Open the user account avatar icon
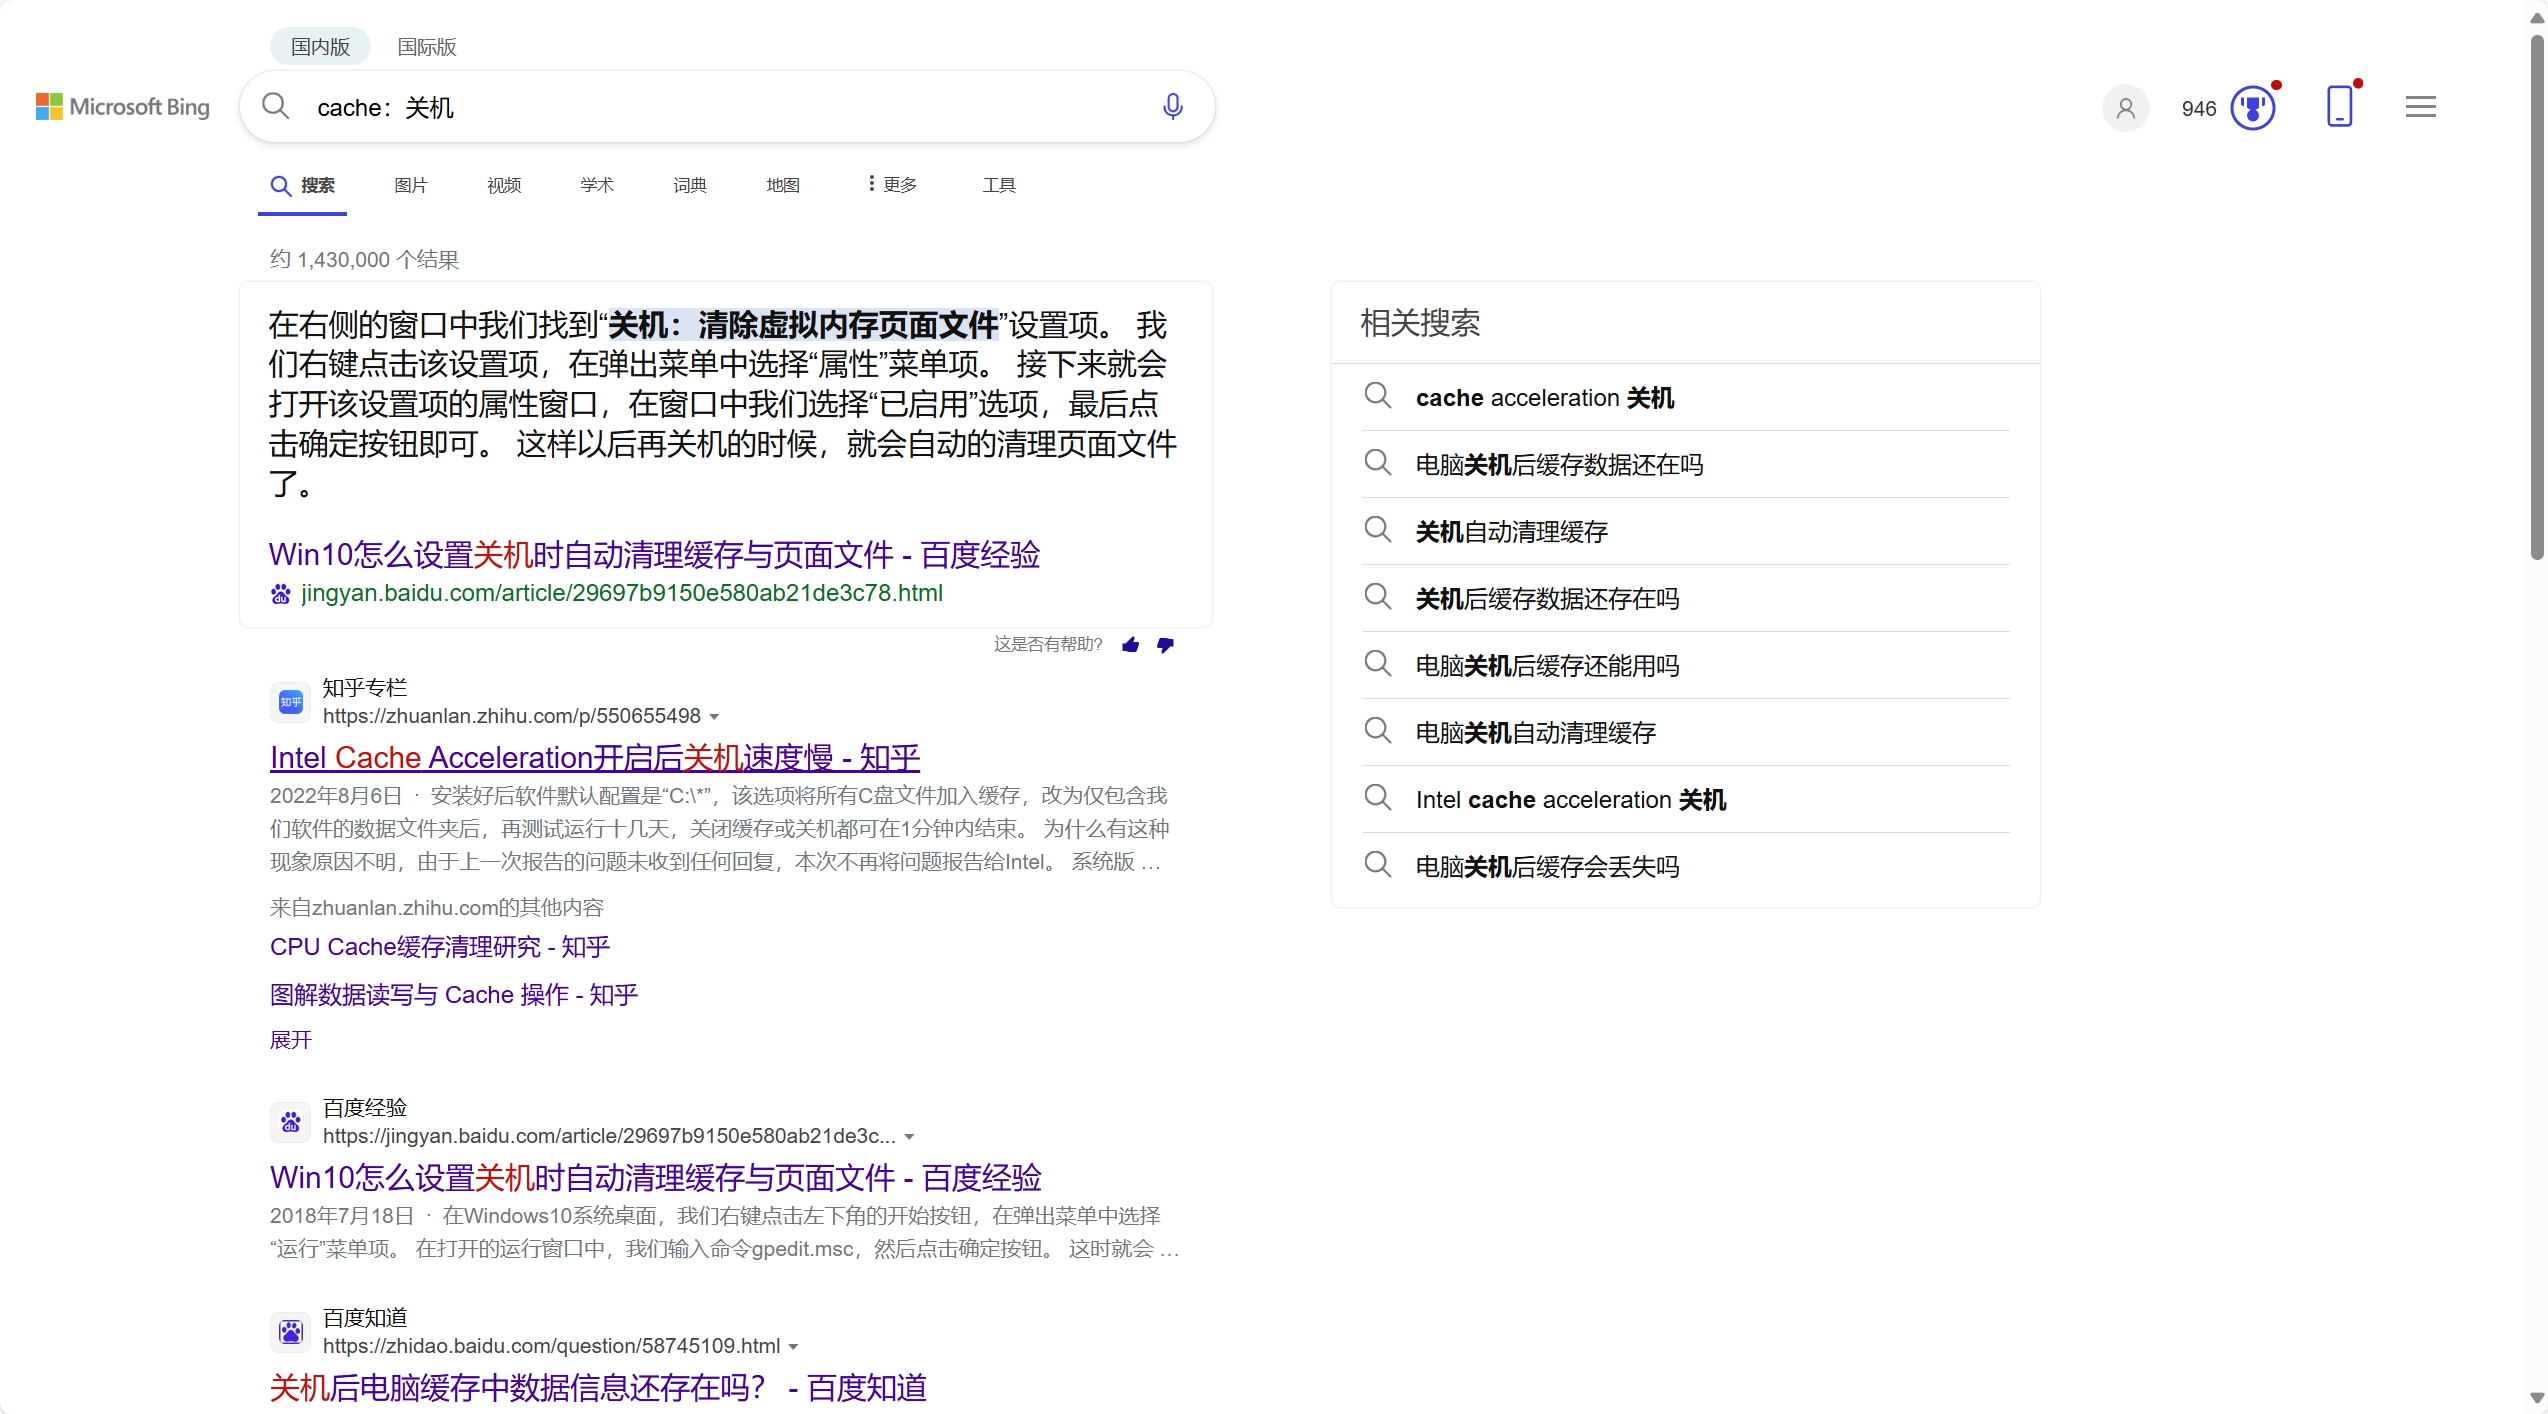Image resolution: width=2548 pixels, height=1414 pixels. tap(2126, 108)
